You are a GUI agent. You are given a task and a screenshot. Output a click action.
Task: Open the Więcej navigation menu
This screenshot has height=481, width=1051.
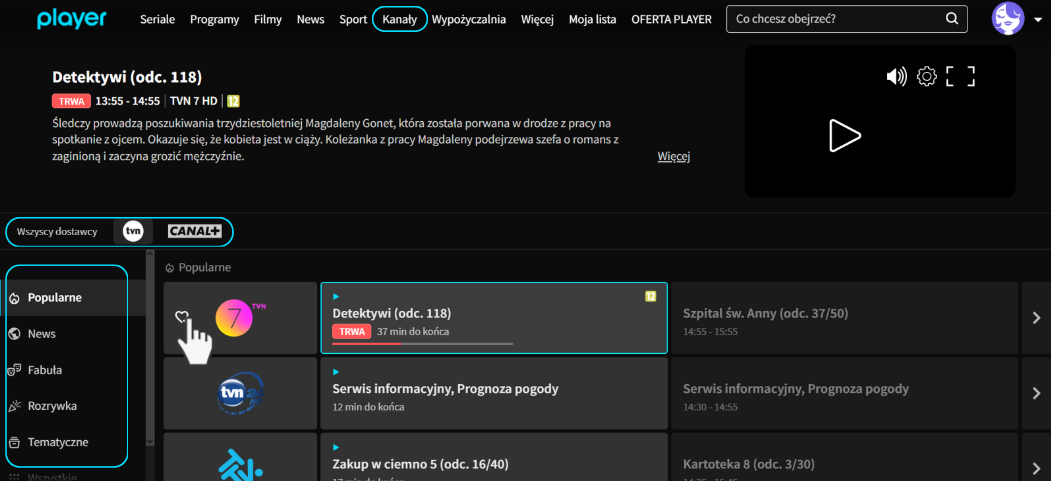click(537, 19)
